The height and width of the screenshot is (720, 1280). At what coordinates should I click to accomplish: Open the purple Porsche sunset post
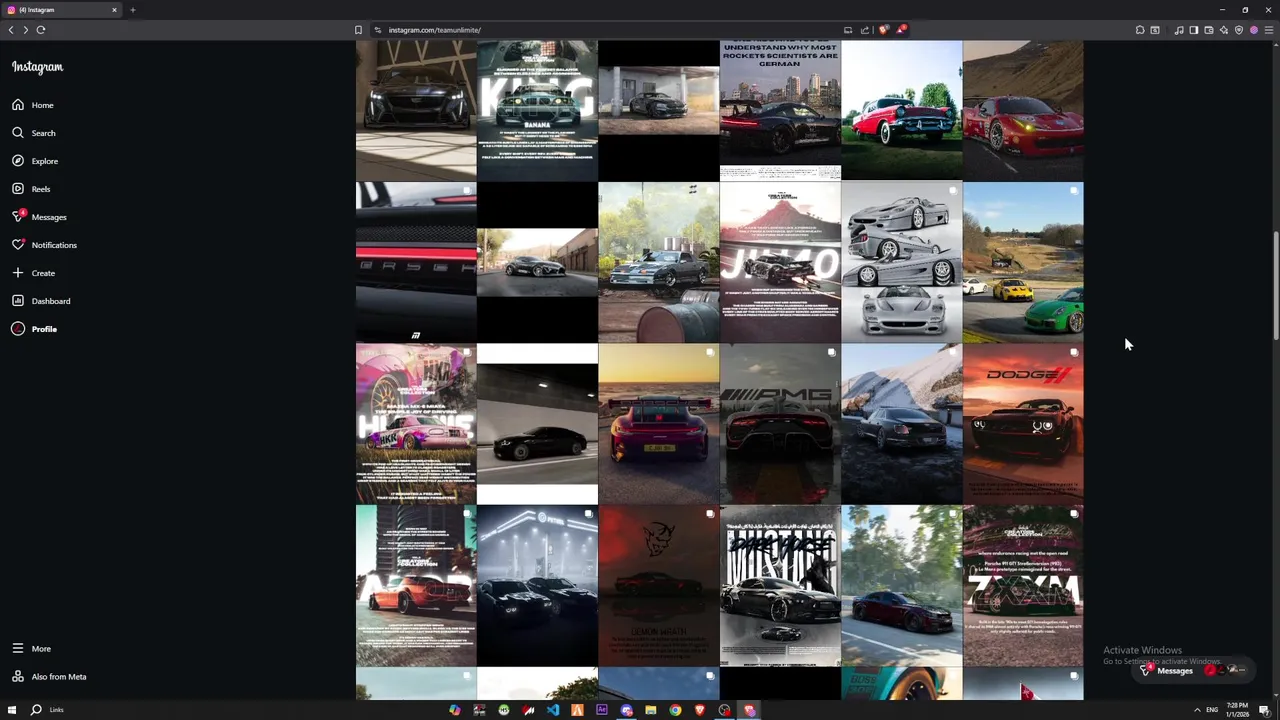pos(658,424)
